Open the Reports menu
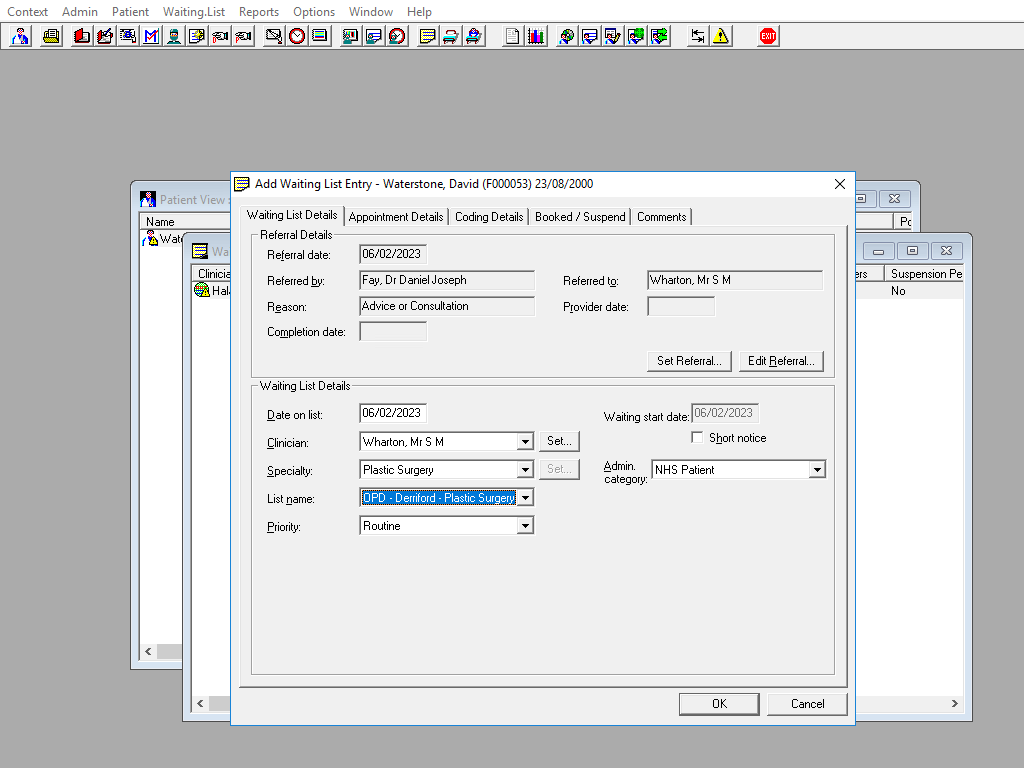 tap(259, 12)
